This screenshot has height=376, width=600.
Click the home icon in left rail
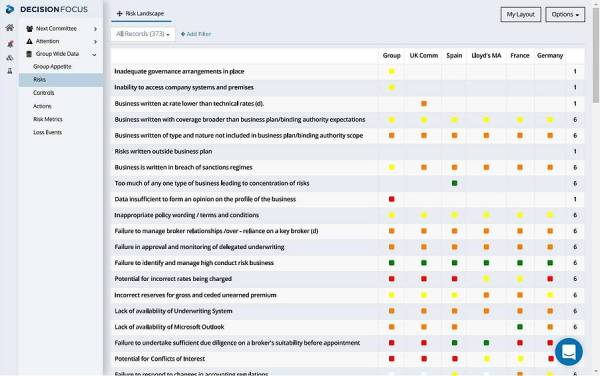[x=10, y=28]
